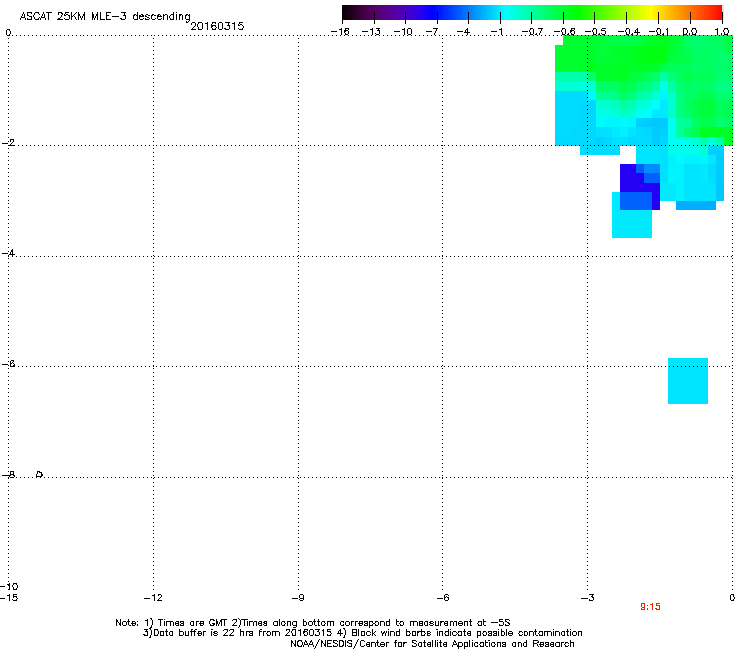Click the colorbar tick label "-4"
The height and width of the screenshot is (650, 740).
click(463, 32)
